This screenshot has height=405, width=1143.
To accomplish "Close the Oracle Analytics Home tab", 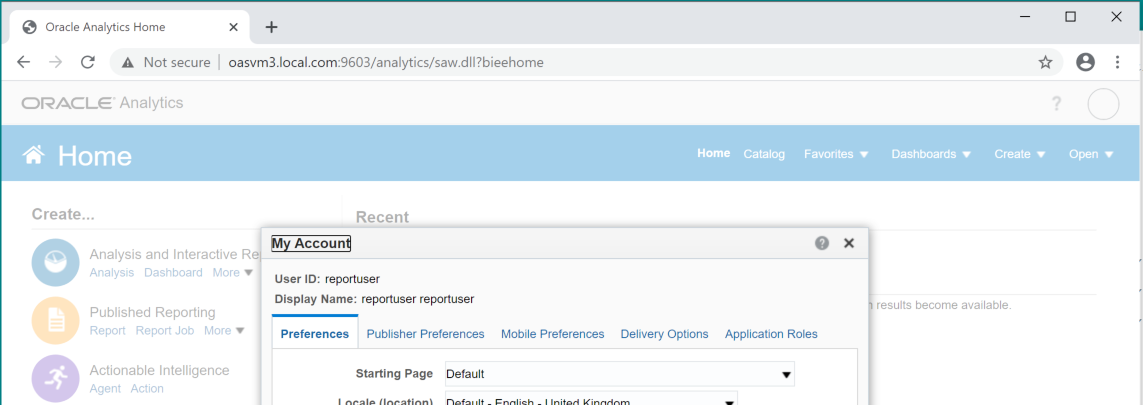I will [x=233, y=27].
